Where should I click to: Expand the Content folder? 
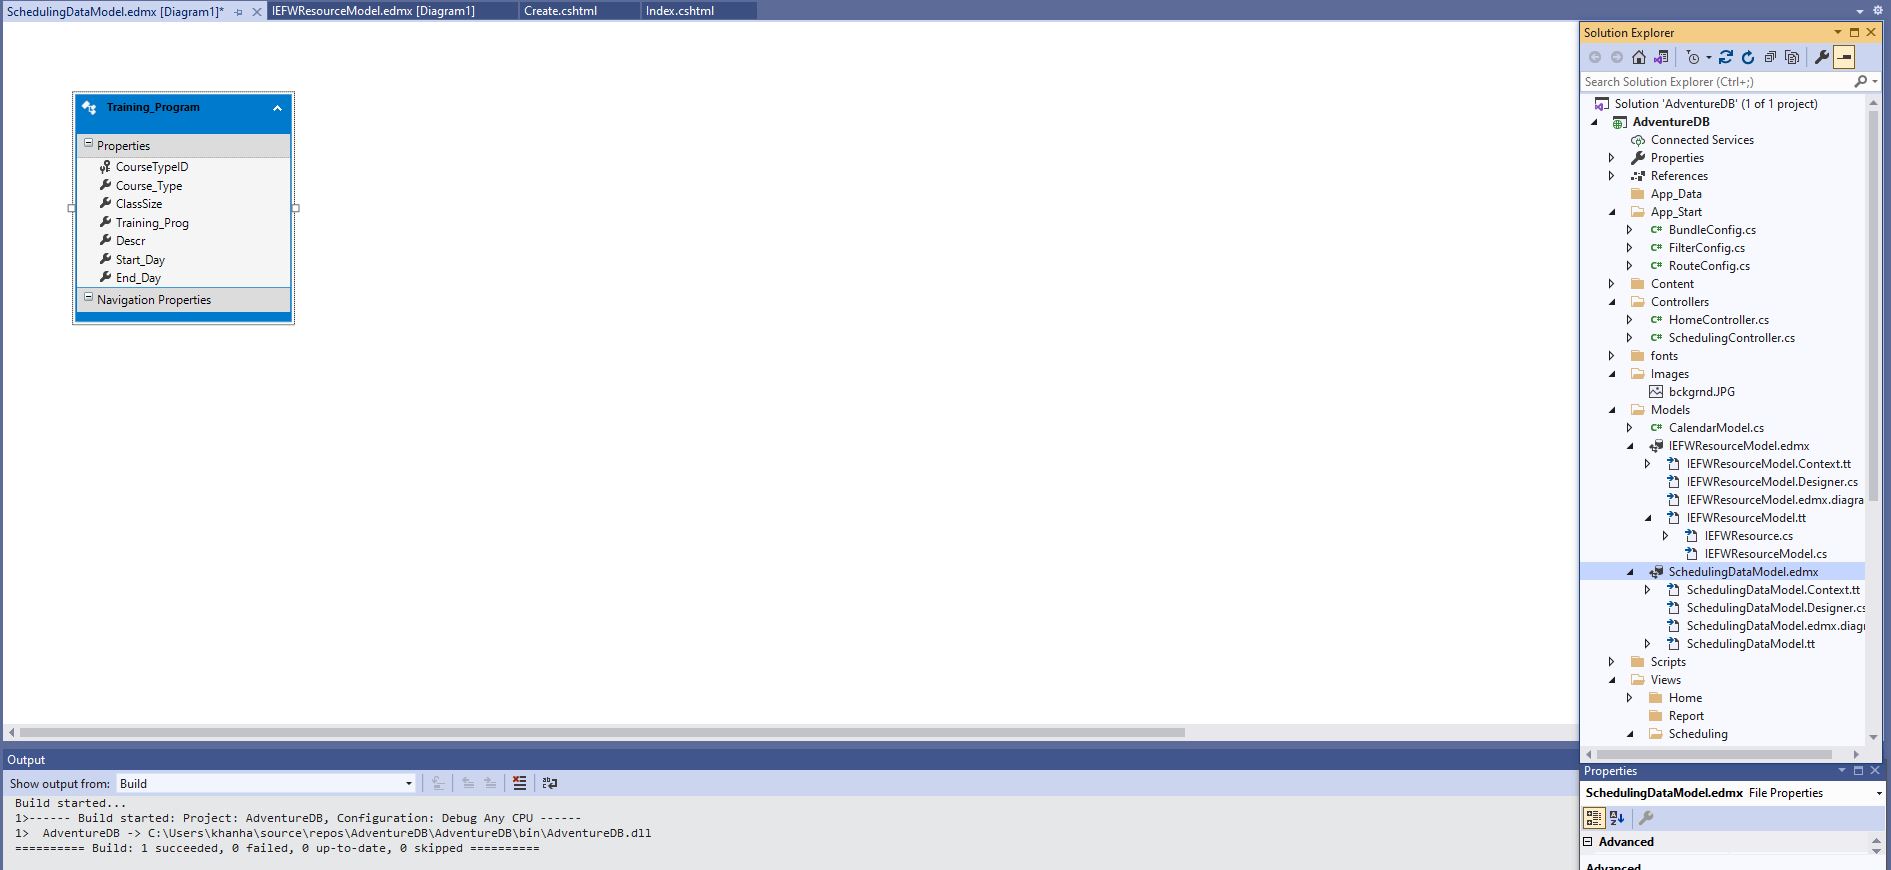1611,284
